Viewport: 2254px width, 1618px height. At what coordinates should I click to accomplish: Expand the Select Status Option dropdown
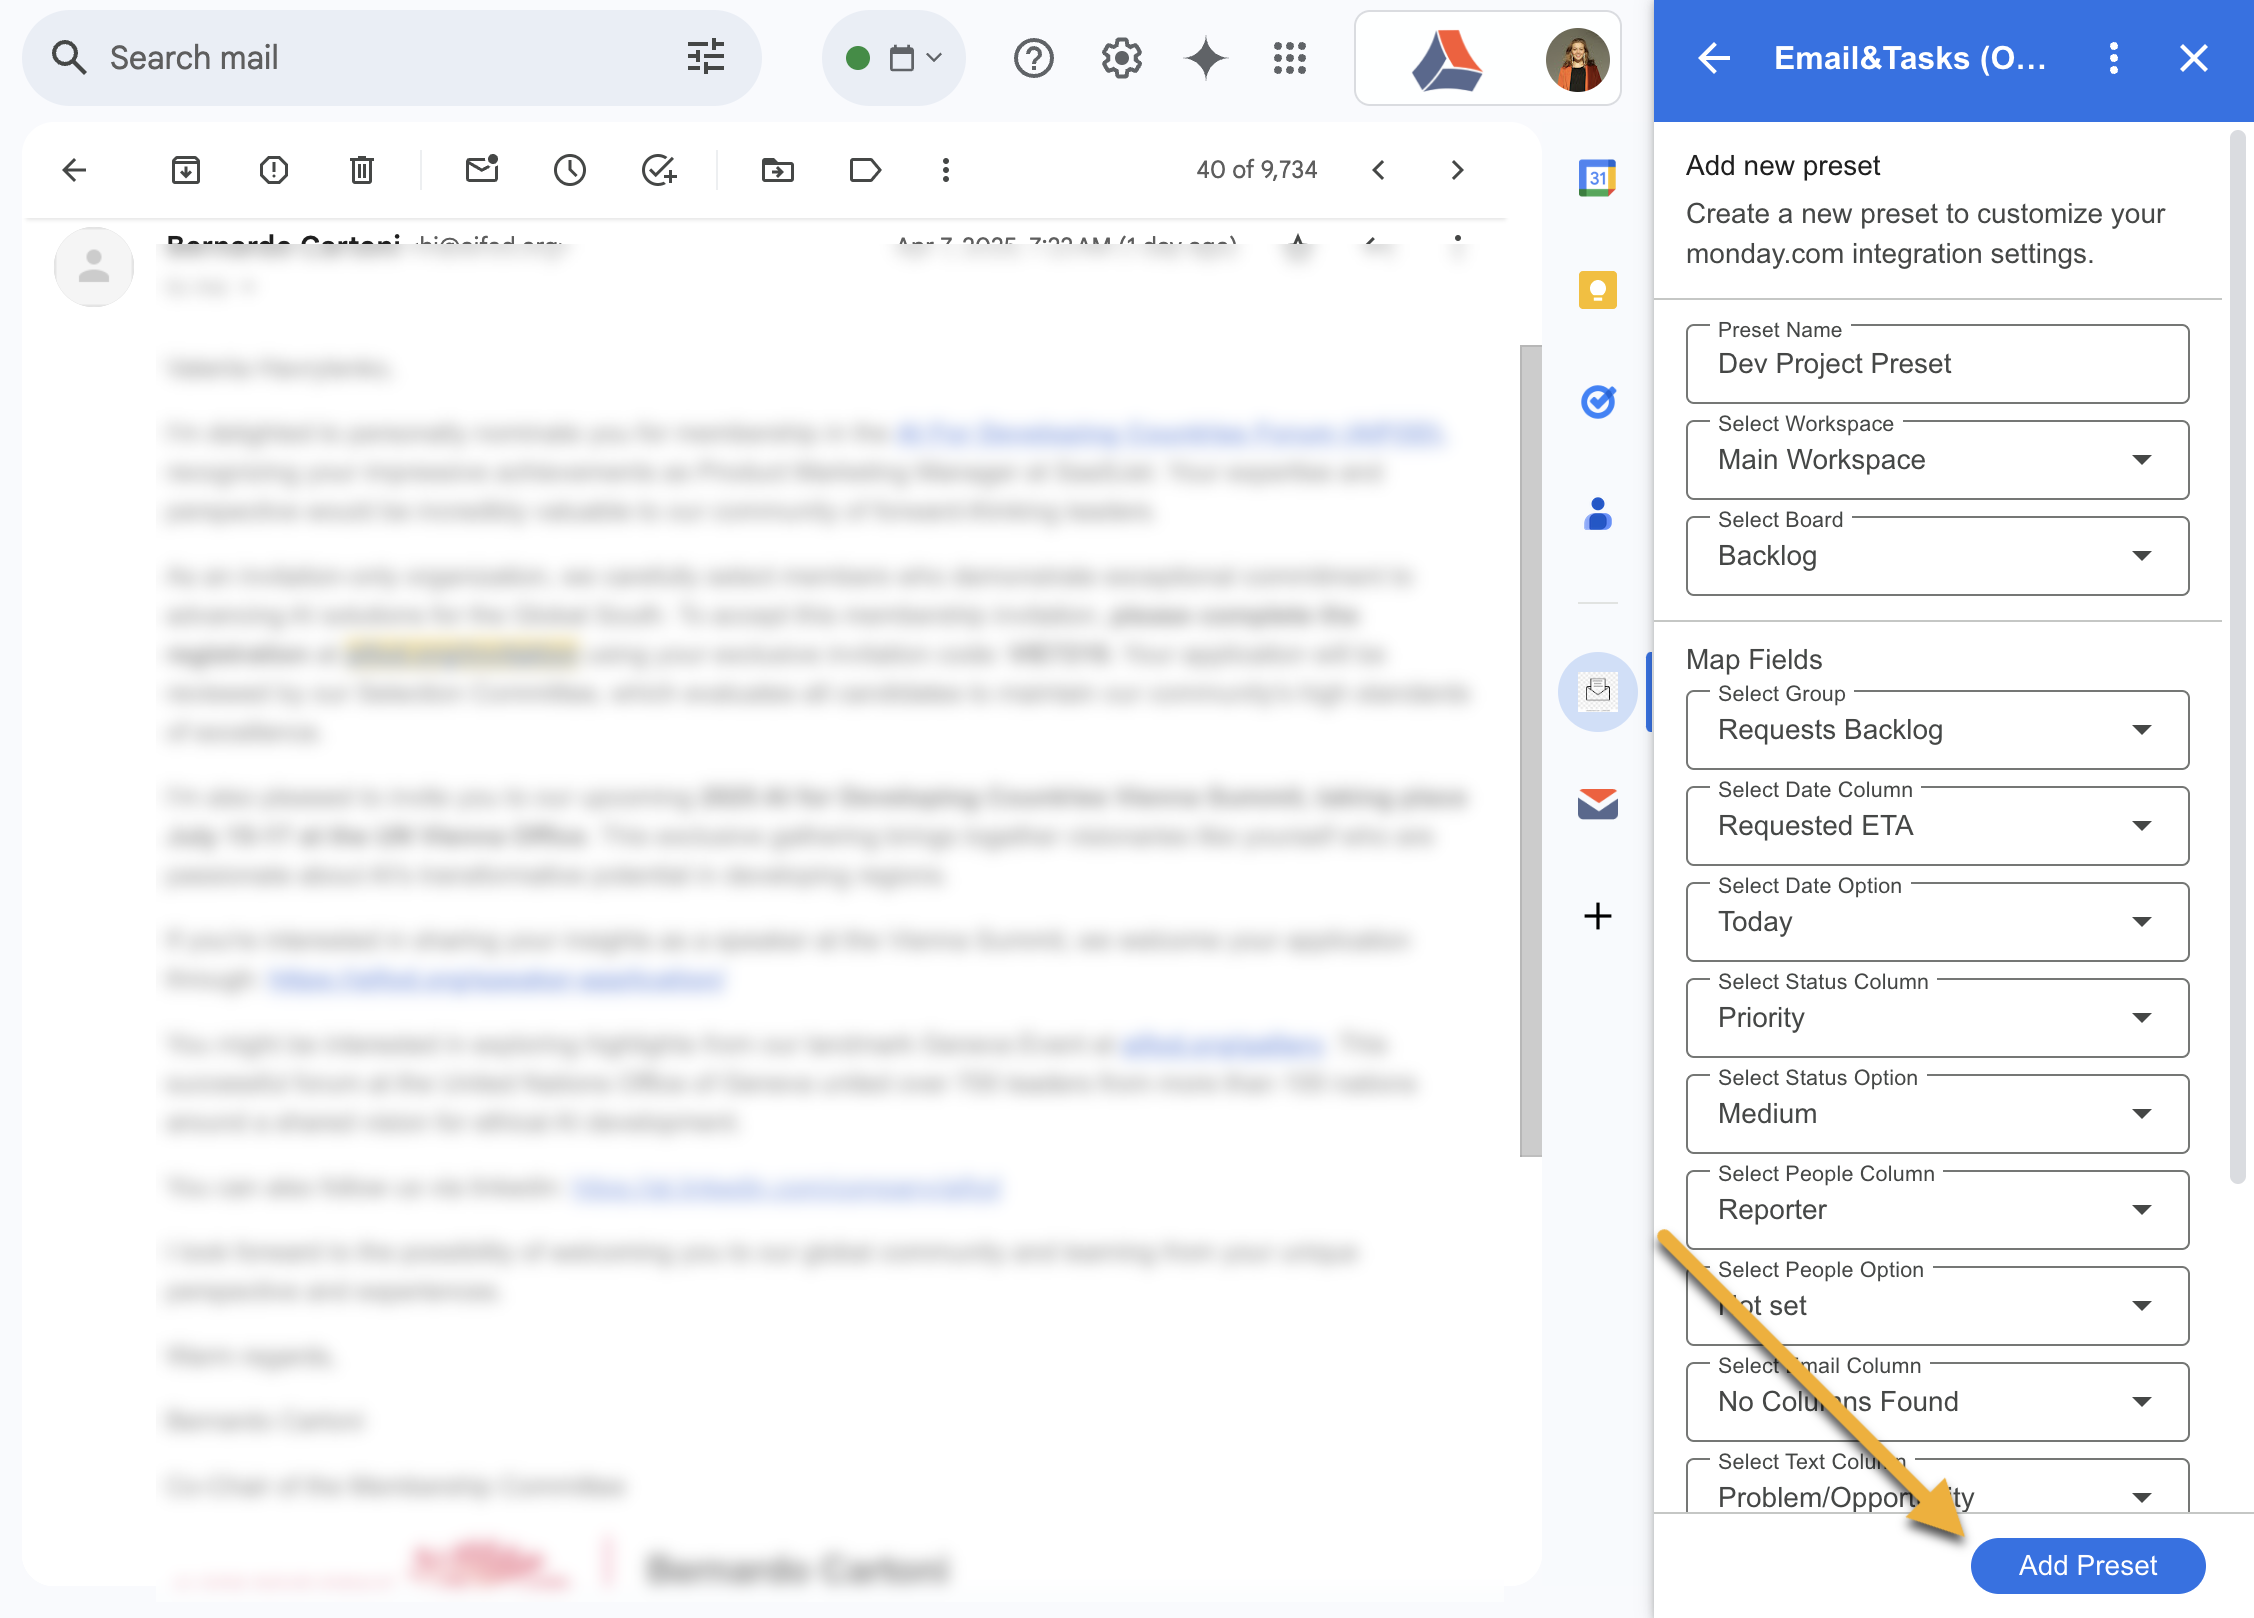[x=1936, y=1114]
